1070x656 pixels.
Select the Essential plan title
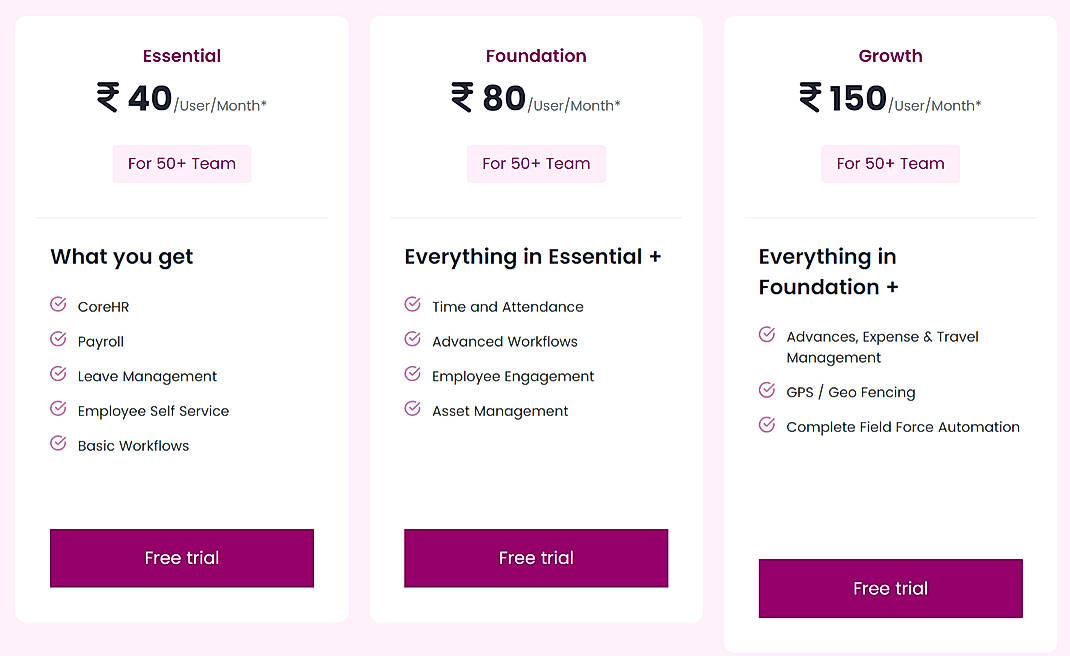pos(181,56)
